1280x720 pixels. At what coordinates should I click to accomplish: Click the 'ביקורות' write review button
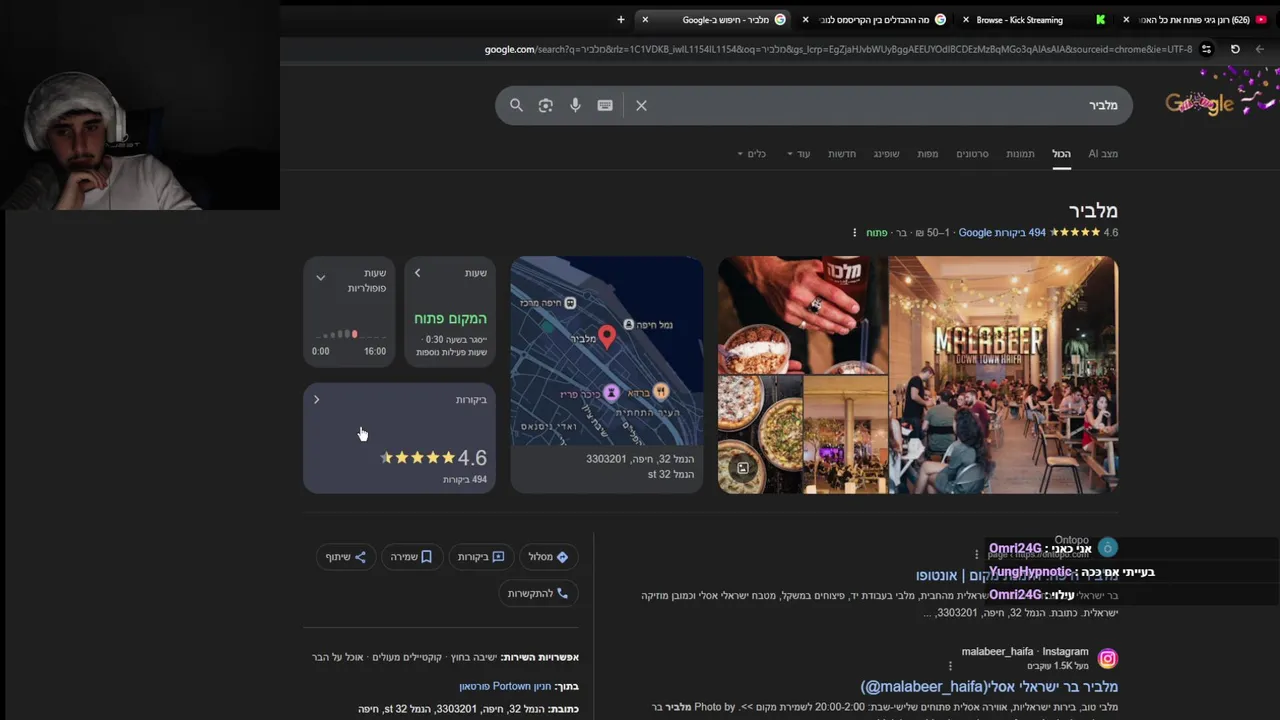point(481,557)
